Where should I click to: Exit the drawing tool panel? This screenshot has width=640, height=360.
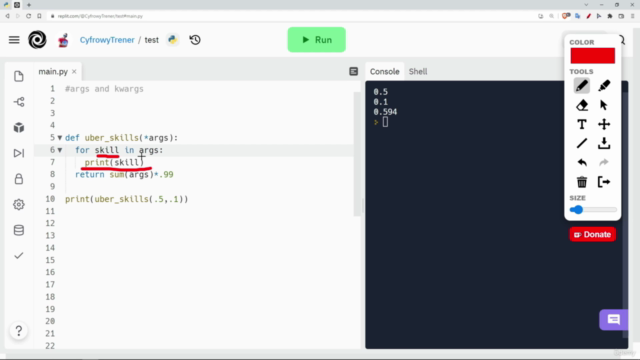pos(604,182)
